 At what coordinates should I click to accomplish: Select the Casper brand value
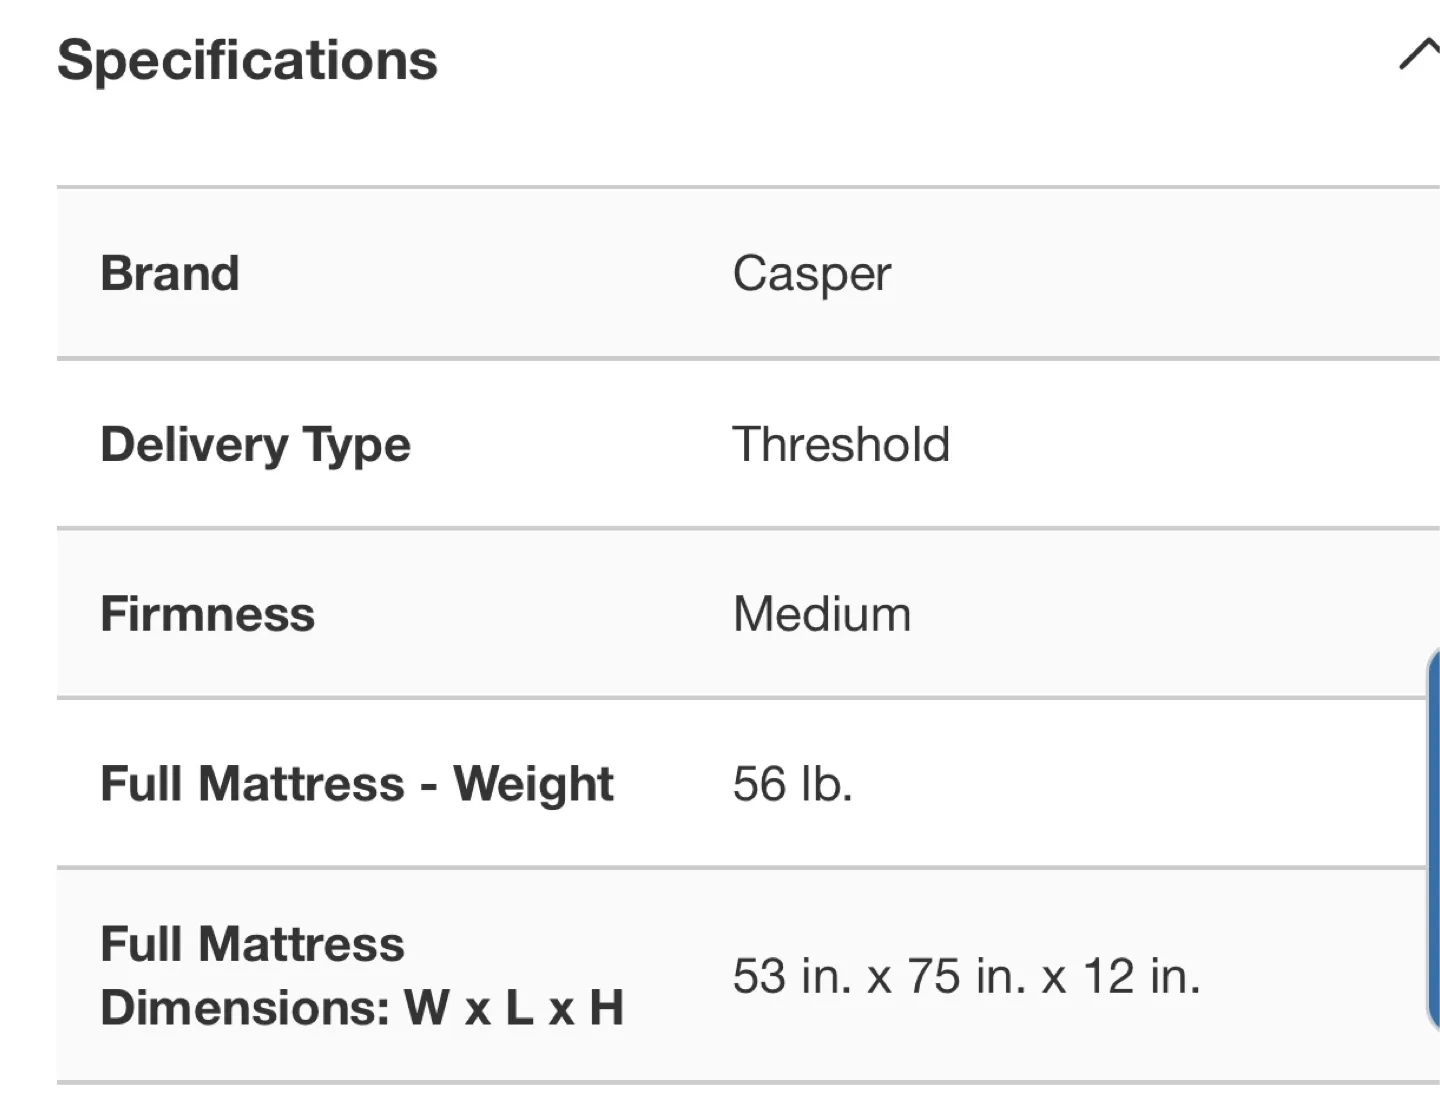[x=812, y=273]
